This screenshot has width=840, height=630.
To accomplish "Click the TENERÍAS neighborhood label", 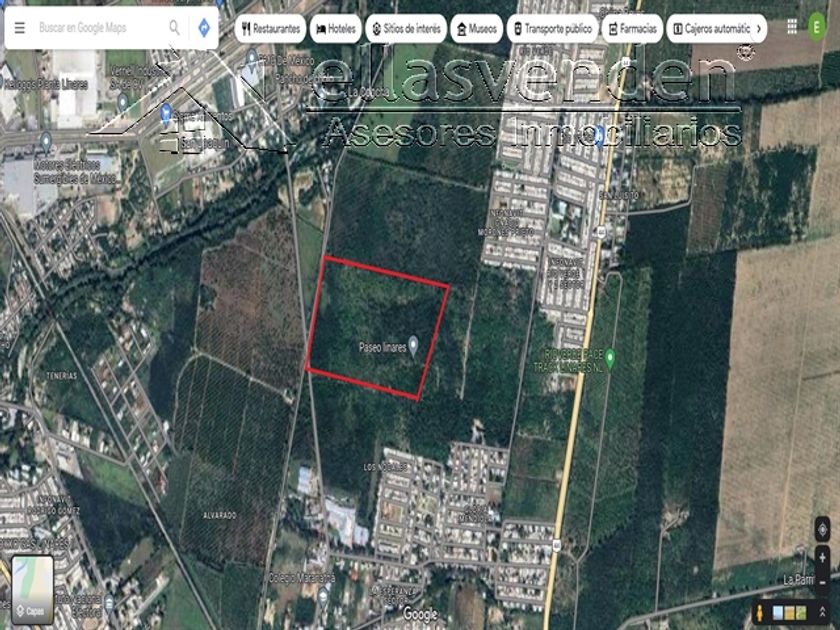I will click(x=62, y=376).
